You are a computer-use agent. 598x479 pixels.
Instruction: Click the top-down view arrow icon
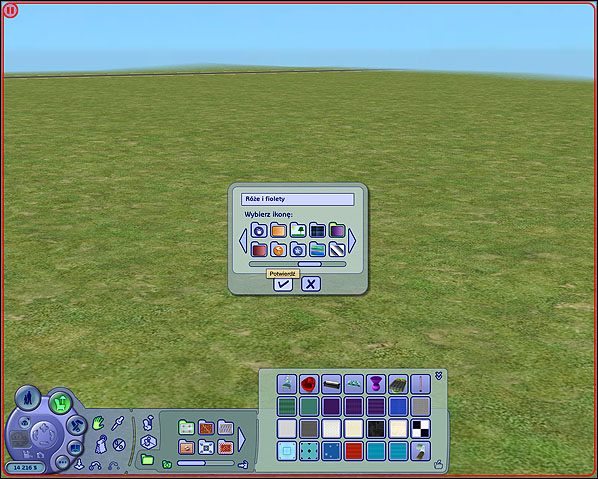(79, 464)
